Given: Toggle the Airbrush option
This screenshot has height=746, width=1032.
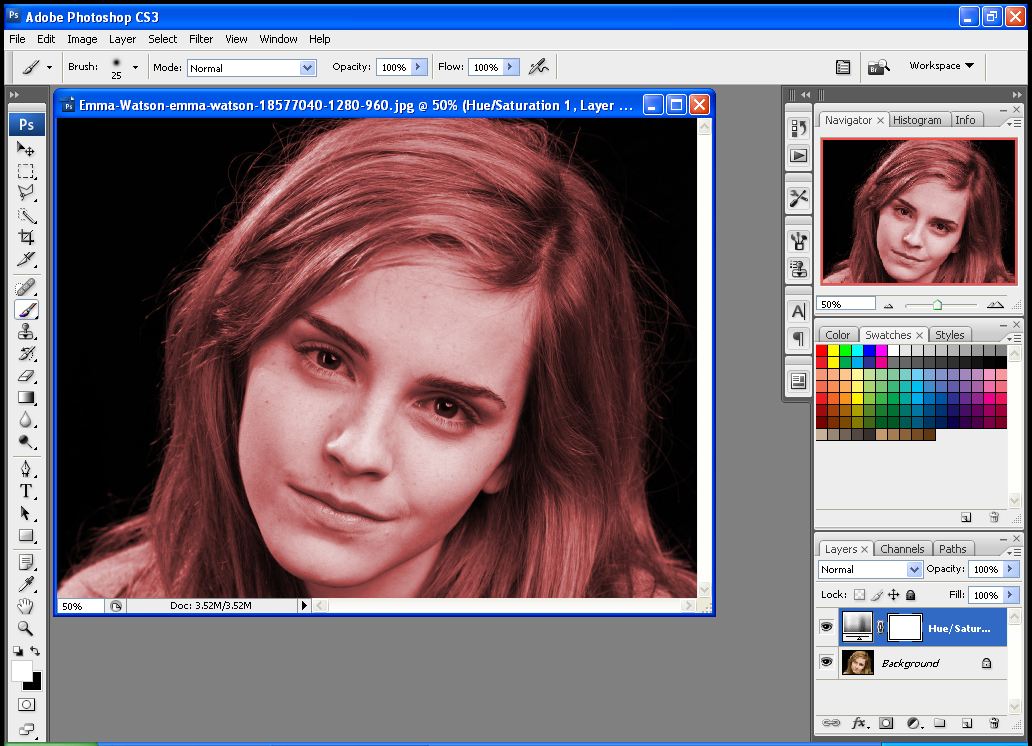Looking at the screenshot, I should click(x=538, y=67).
